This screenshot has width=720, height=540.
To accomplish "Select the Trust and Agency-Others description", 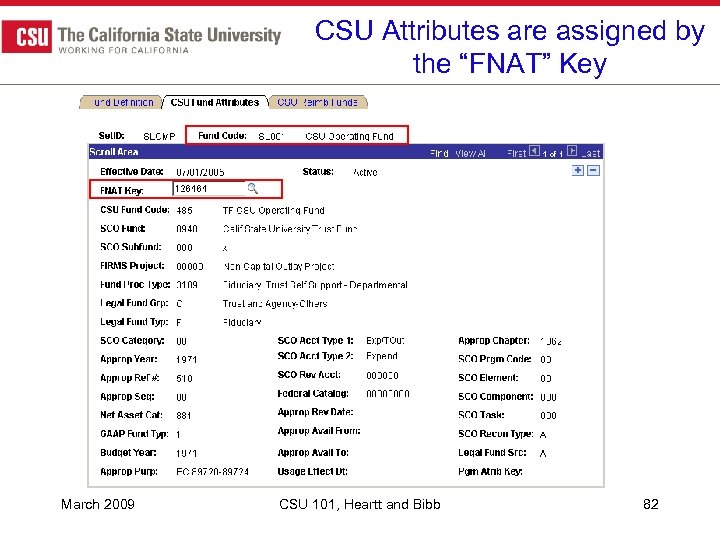I will pyautogui.click(x=275, y=304).
